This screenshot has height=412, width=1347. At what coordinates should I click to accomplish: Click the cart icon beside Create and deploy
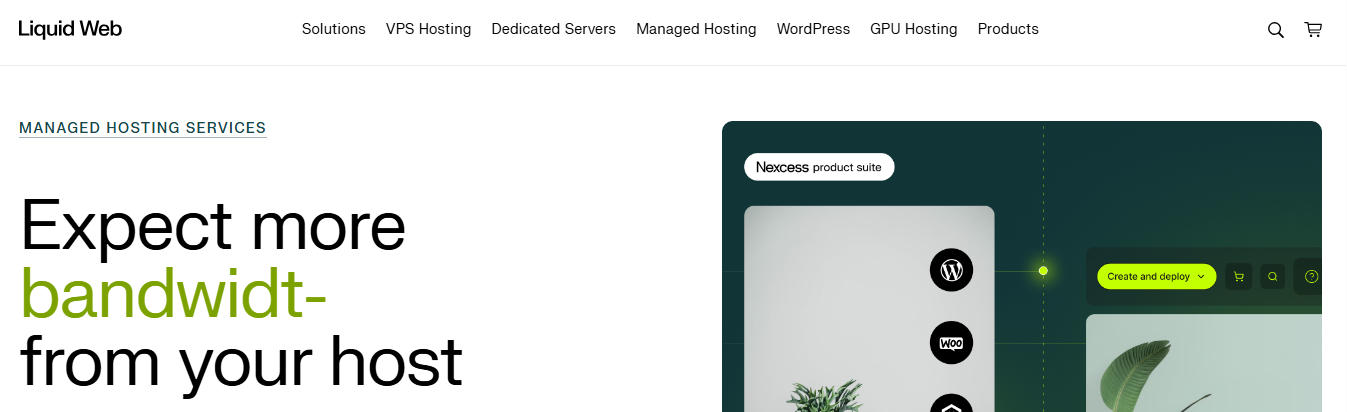(x=1239, y=277)
